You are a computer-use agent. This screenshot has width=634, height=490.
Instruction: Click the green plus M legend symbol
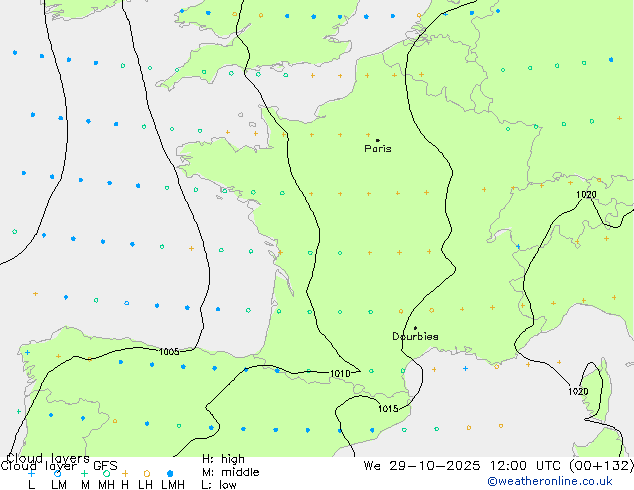pyautogui.click(x=84, y=473)
